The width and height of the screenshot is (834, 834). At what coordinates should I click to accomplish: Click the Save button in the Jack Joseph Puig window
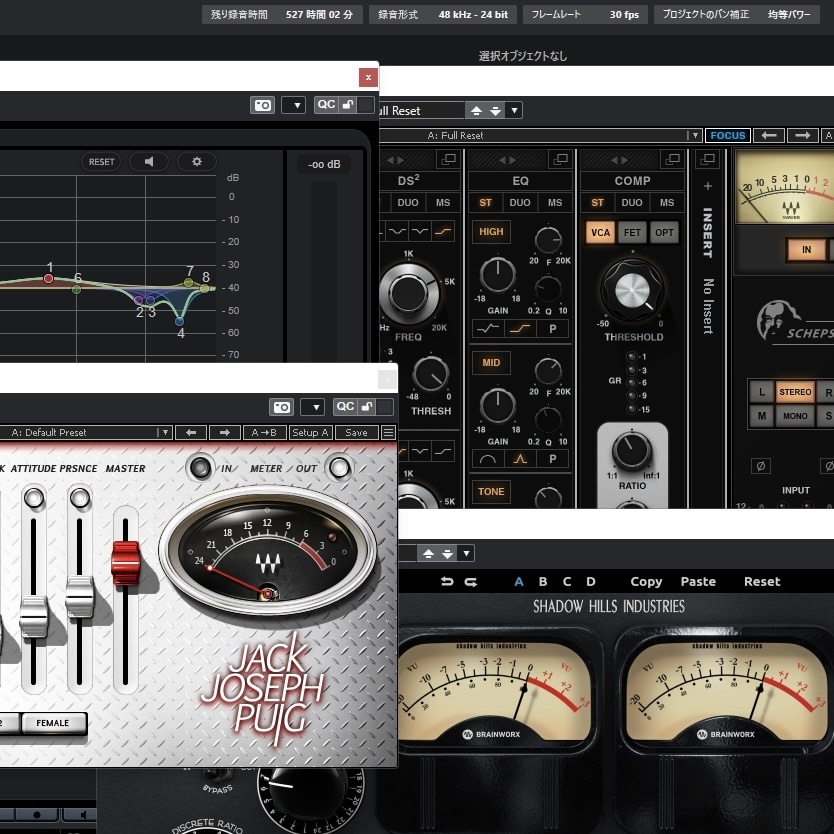coord(356,432)
